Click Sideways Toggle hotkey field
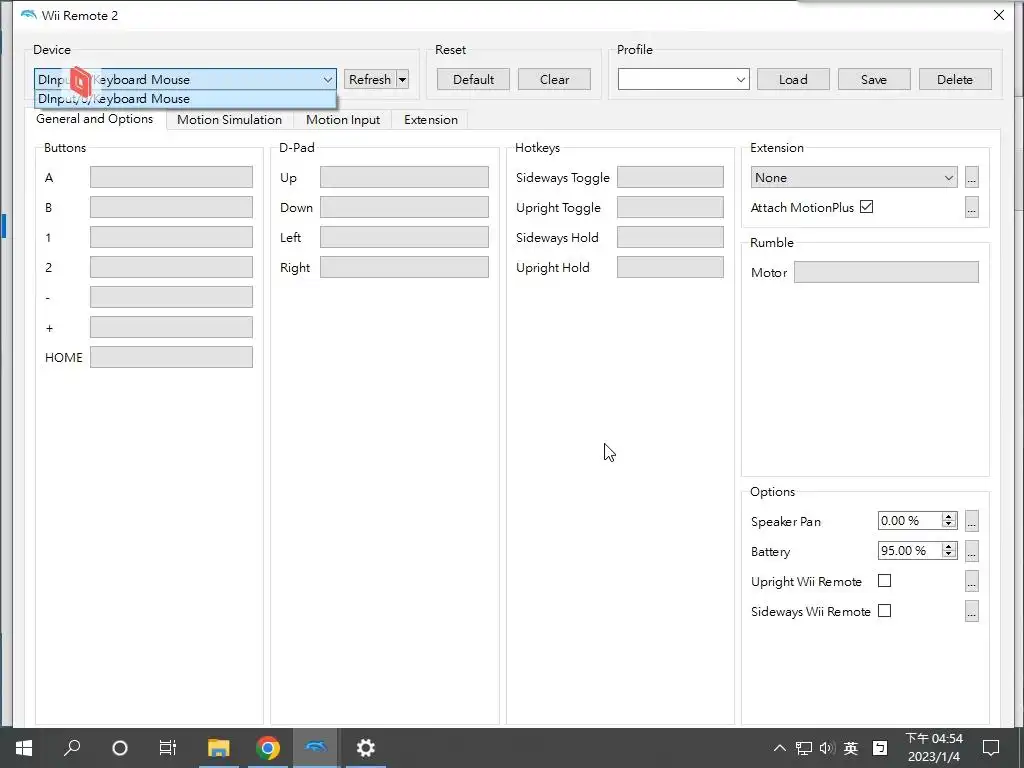 click(x=670, y=177)
